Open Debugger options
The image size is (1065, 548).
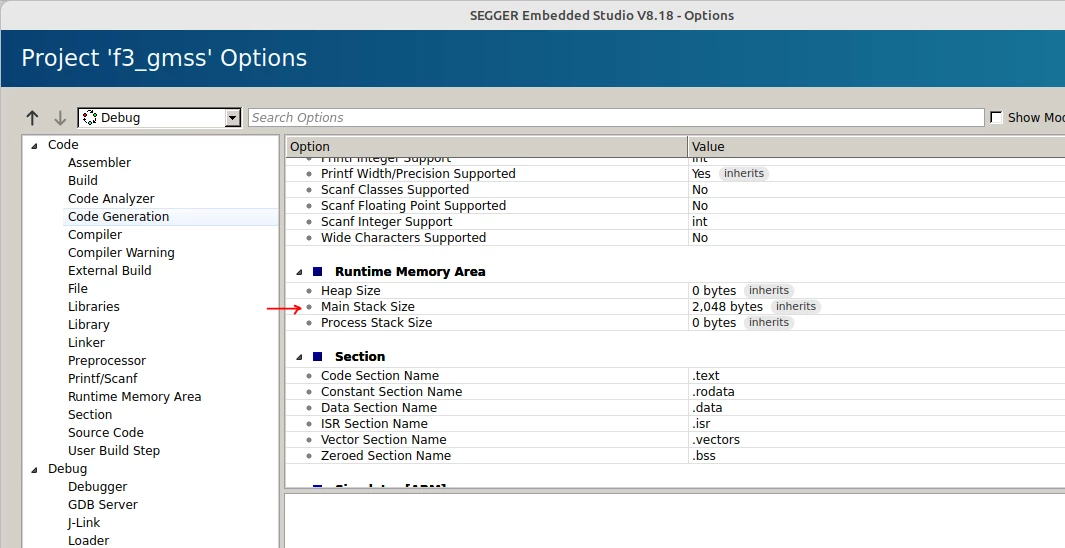pos(97,486)
